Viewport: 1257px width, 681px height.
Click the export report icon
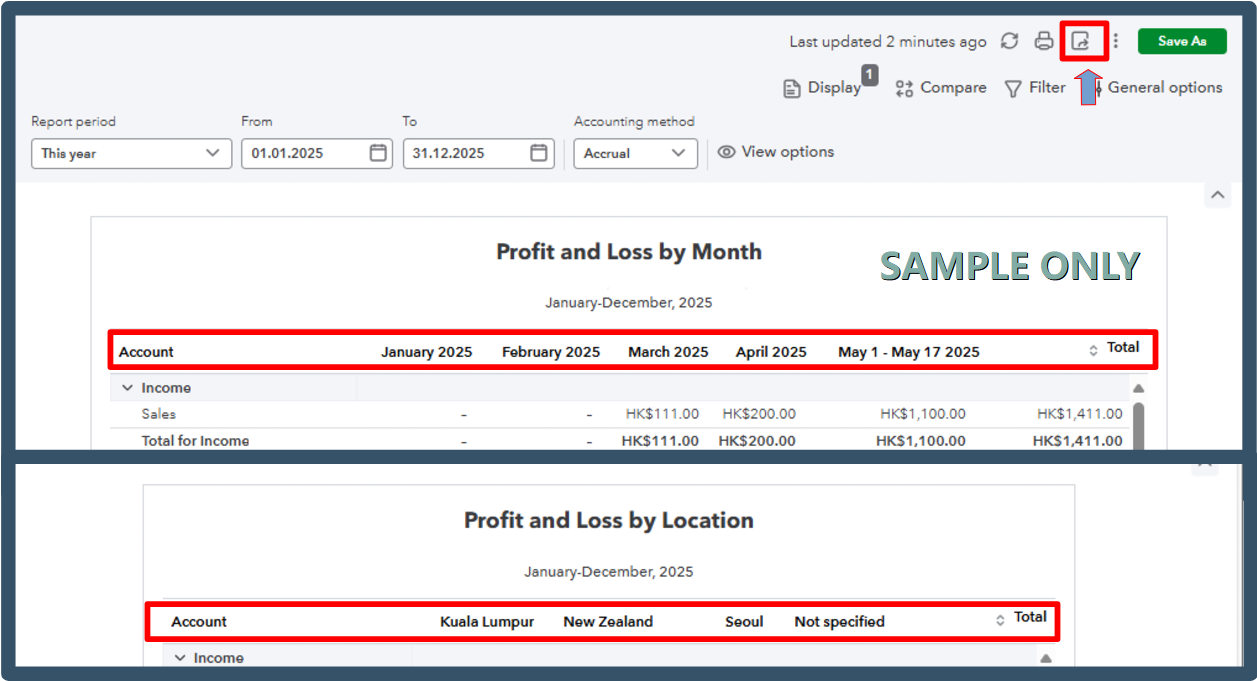coord(1081,41)
